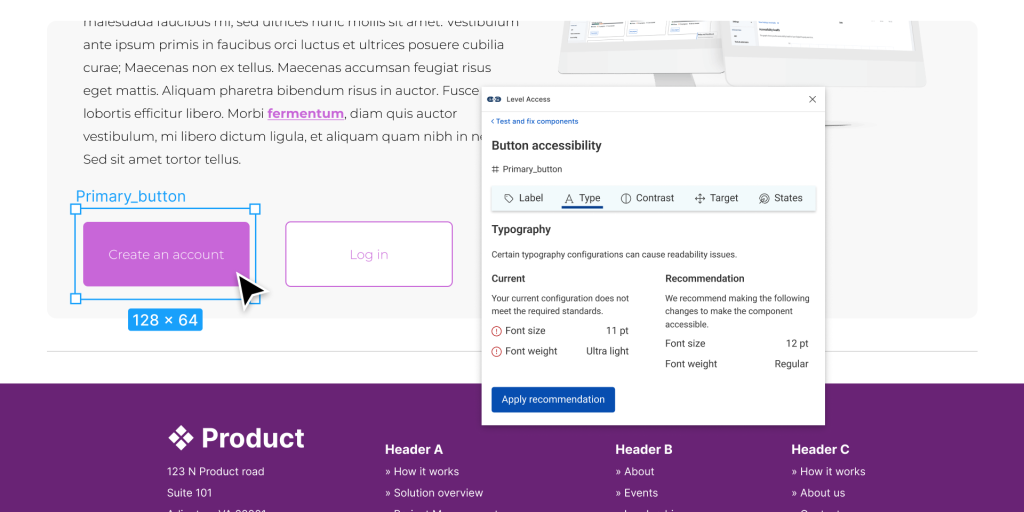Click the hash icon beside Primary_button
The image size is (1024, 512).
click(x=495, y=170)
